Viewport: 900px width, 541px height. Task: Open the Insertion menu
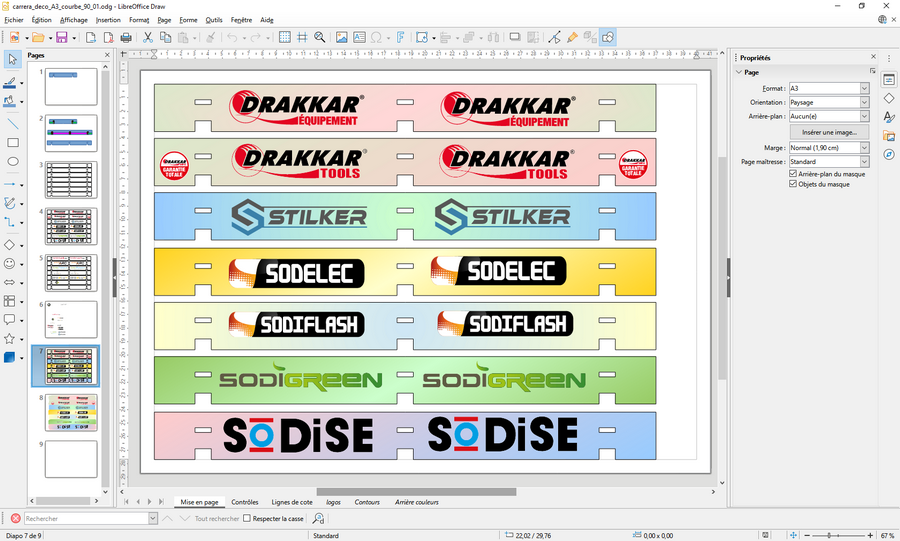click(108, 20)
